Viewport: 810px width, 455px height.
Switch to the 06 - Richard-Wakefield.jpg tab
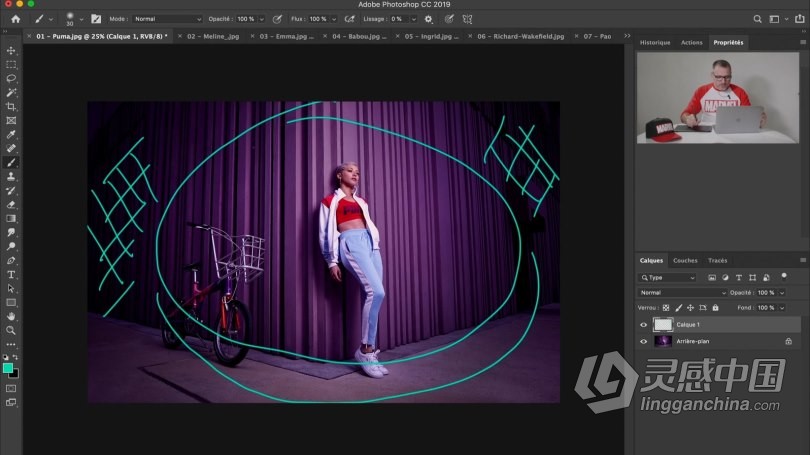click(x=521, y=36)
